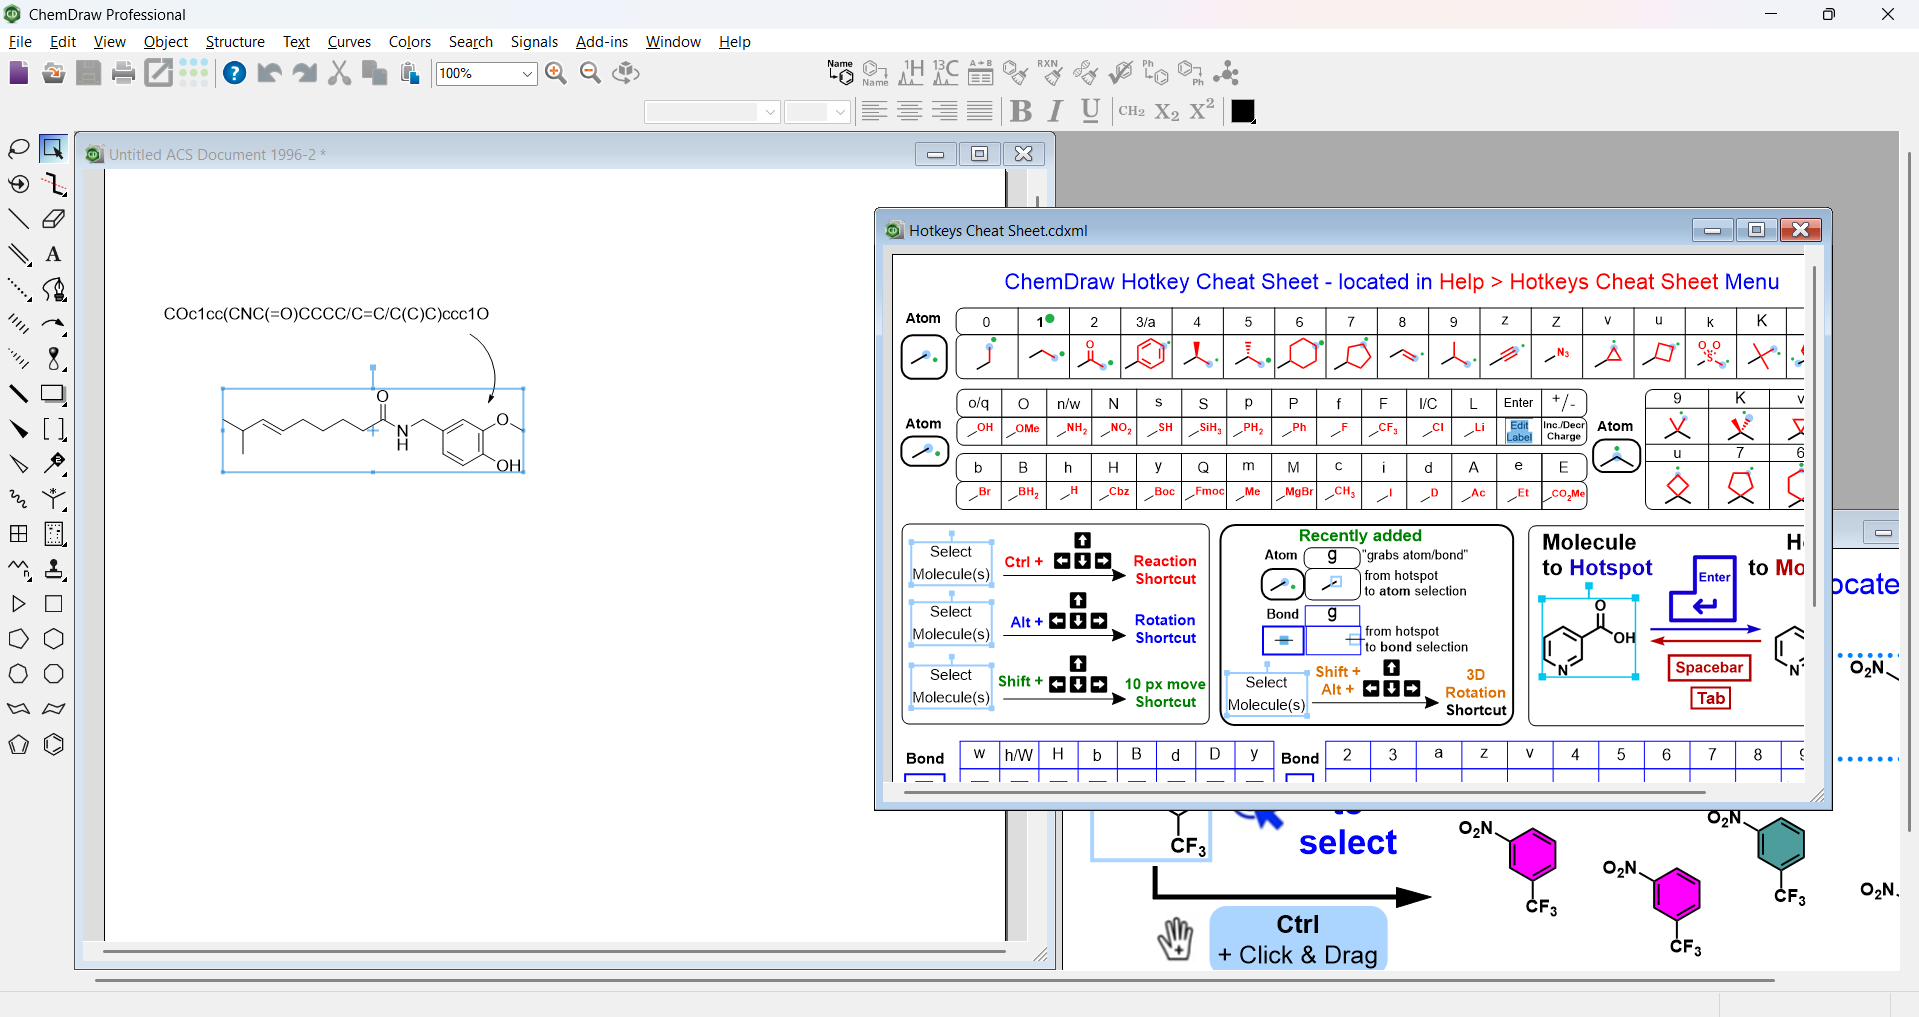
Task: Select the Cyclopentane ring tool
Action: point(19,639)
